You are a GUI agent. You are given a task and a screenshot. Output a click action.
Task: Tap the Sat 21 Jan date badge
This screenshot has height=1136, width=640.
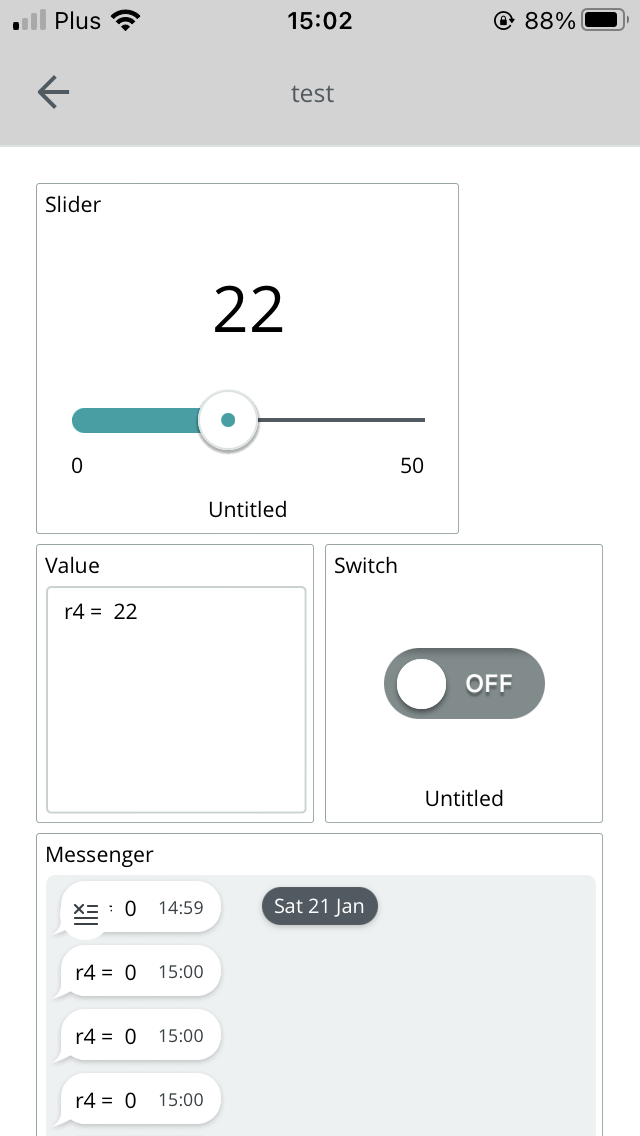320,906
